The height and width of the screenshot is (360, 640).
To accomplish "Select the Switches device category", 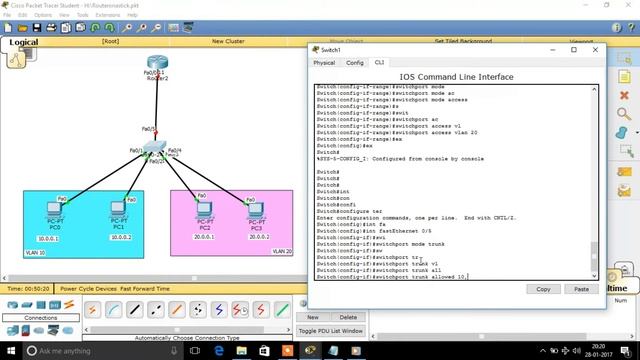I will (x=27, y=304).
